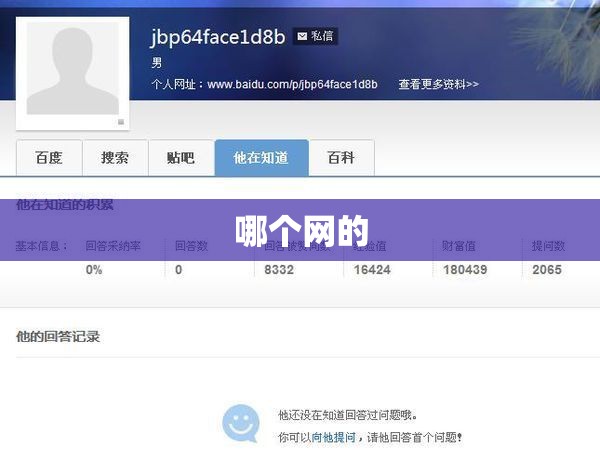
Task: Switch to the 搜索 tab
Action: (x=115, y=158)
